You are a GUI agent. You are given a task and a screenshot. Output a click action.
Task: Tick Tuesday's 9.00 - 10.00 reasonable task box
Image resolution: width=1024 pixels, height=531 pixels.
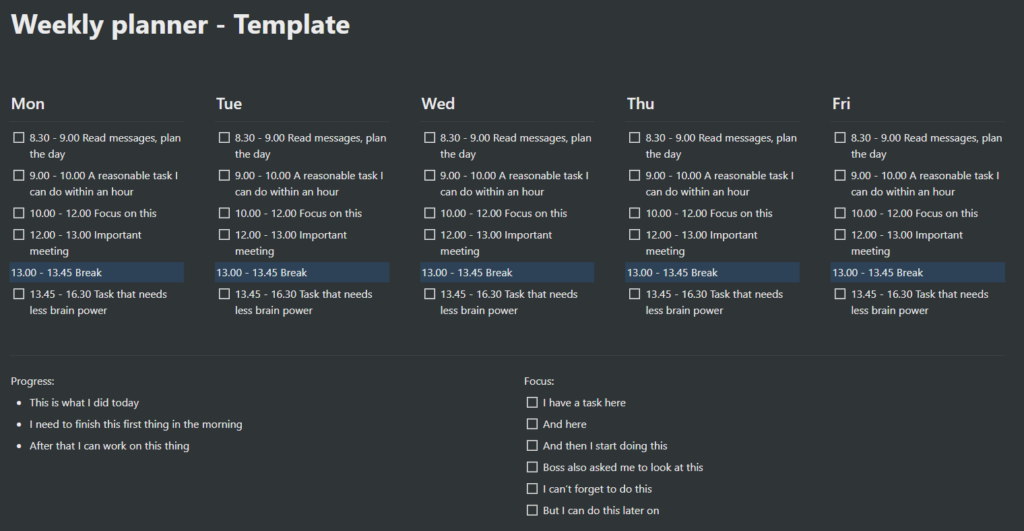[224, 176]
